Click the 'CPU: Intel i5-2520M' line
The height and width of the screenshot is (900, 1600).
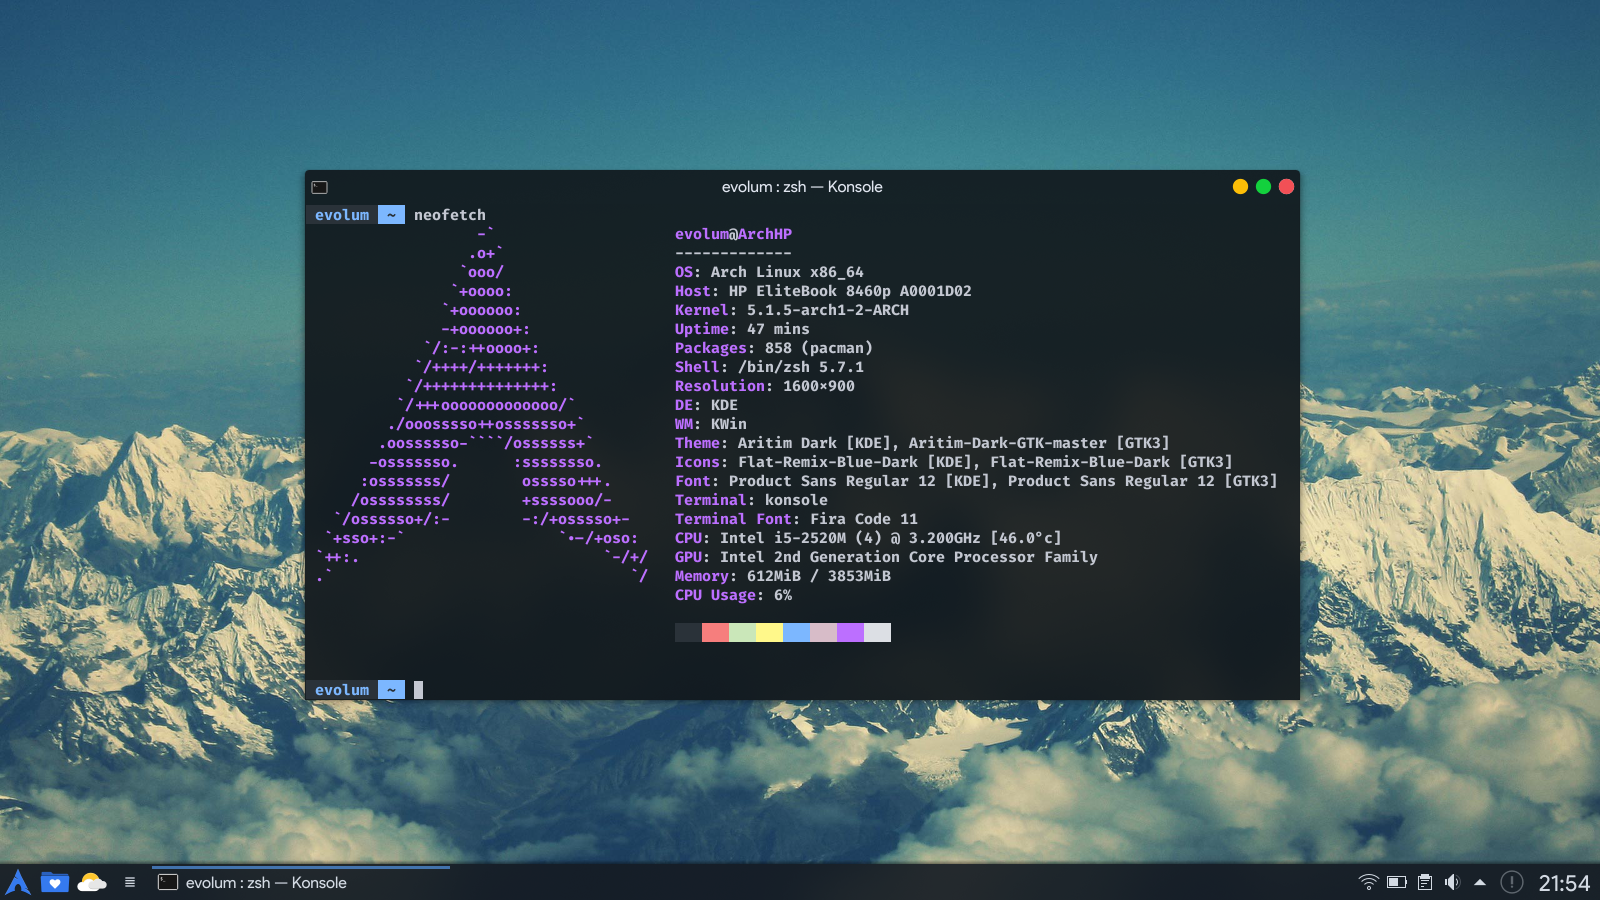[868, 538]
